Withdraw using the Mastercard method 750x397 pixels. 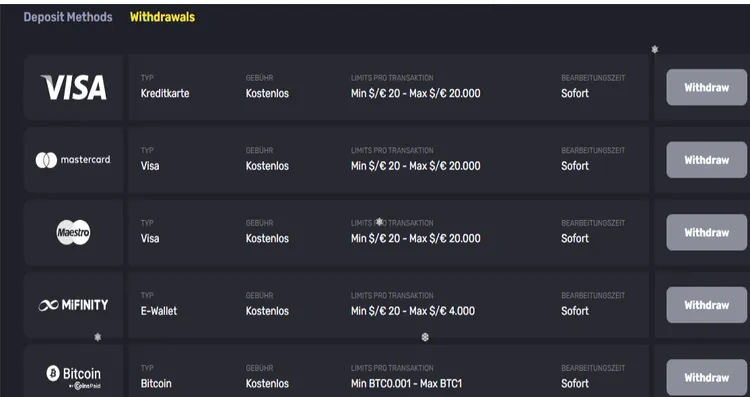click(706, 160)
